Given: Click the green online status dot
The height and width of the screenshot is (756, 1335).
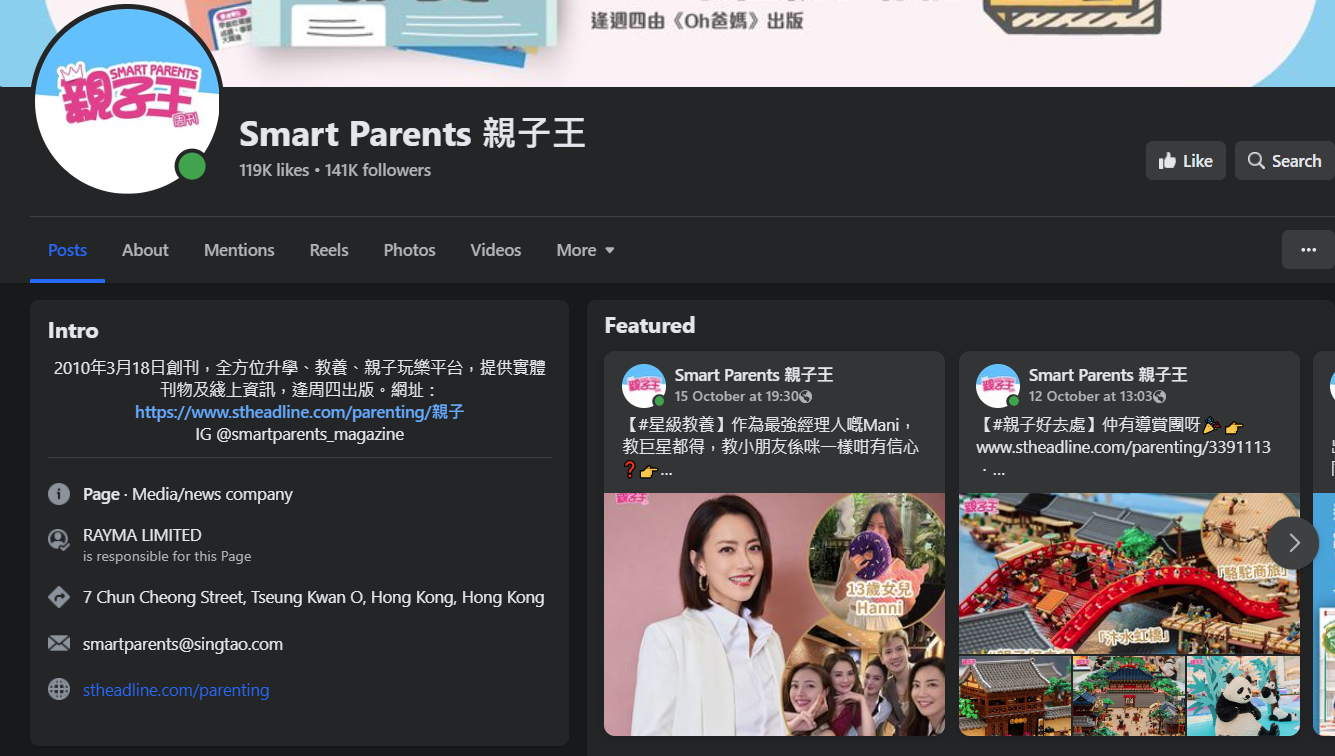Looking at the screenshot, I should (x=191, y=166).
